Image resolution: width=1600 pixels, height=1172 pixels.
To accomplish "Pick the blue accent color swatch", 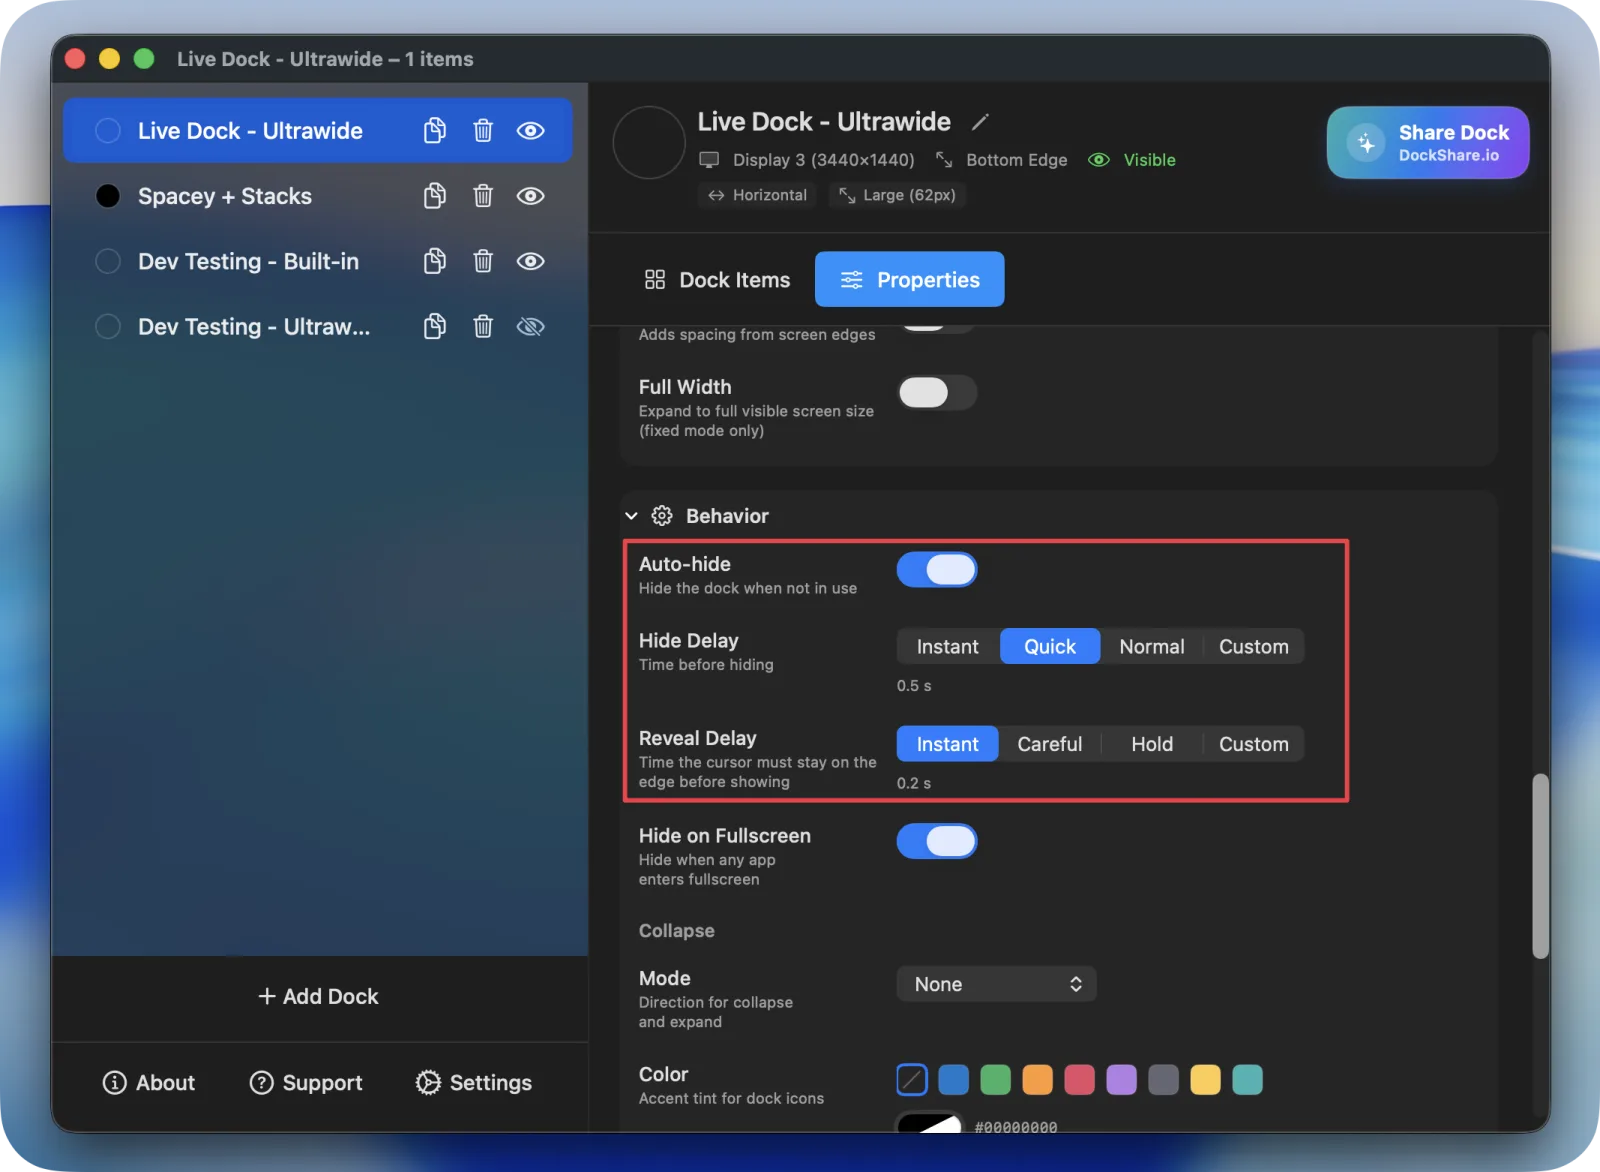I will (x=954, y=1080).
